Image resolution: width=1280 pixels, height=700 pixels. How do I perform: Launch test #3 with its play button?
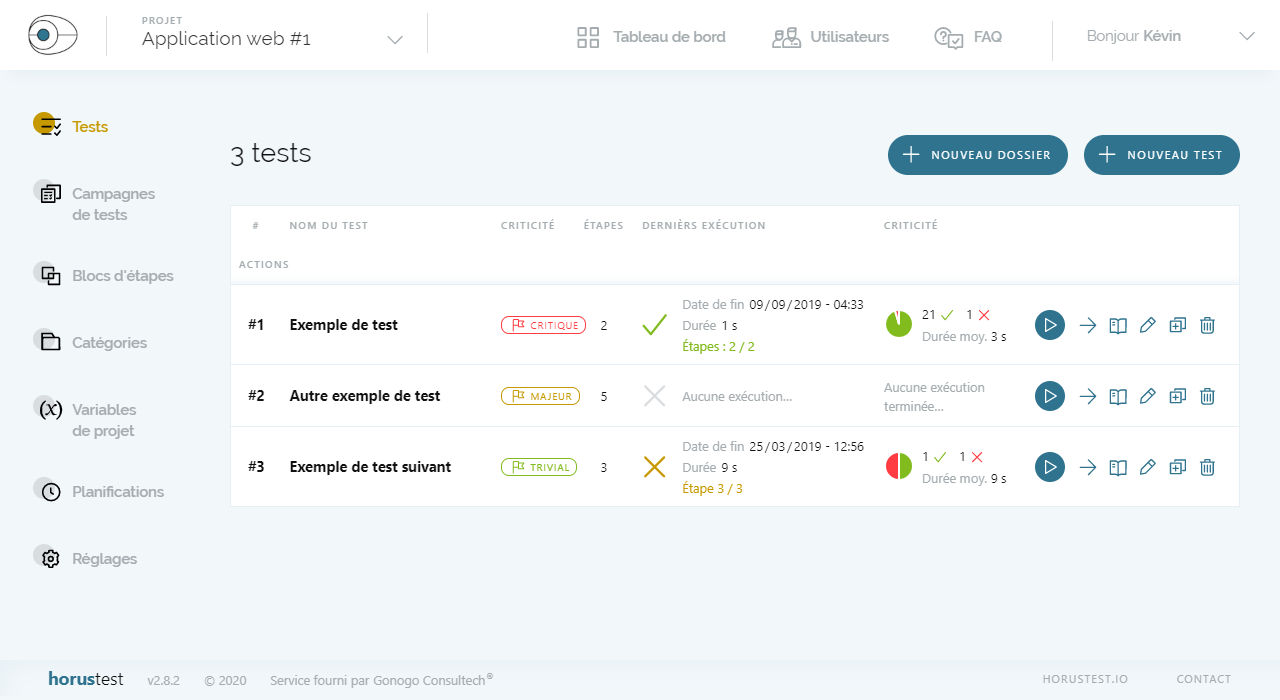coord(1049,467)
